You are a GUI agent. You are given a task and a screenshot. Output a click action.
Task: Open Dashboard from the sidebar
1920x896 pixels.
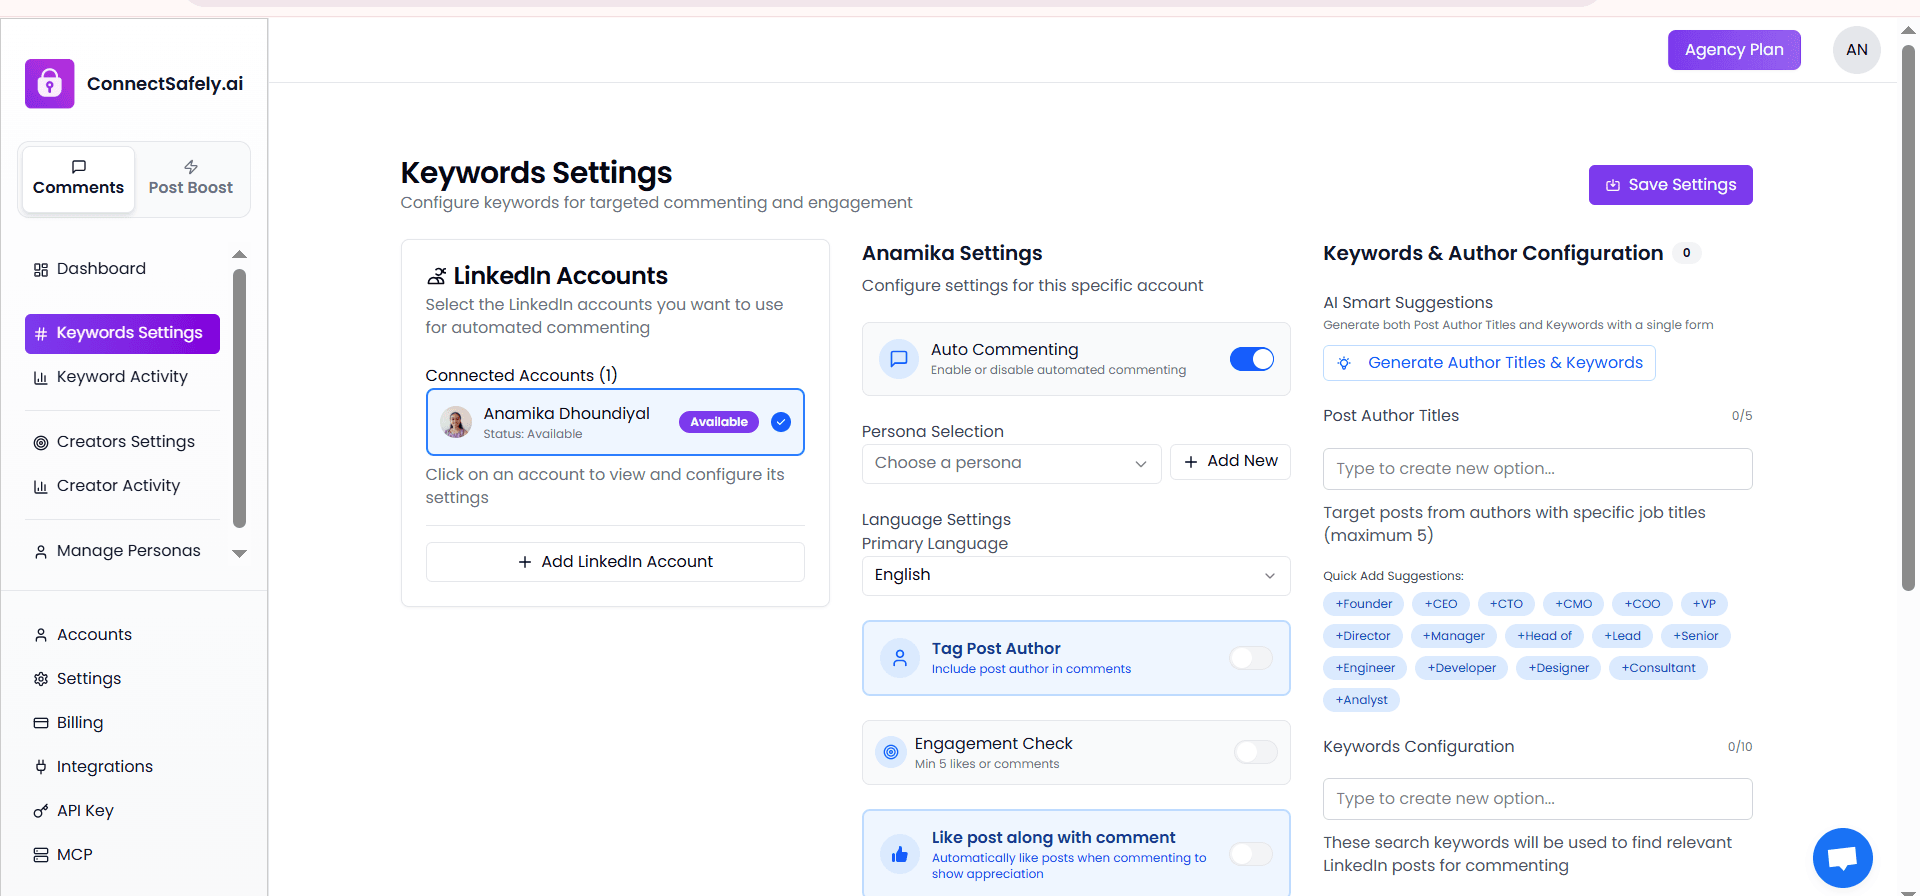[x=122, y=269]
